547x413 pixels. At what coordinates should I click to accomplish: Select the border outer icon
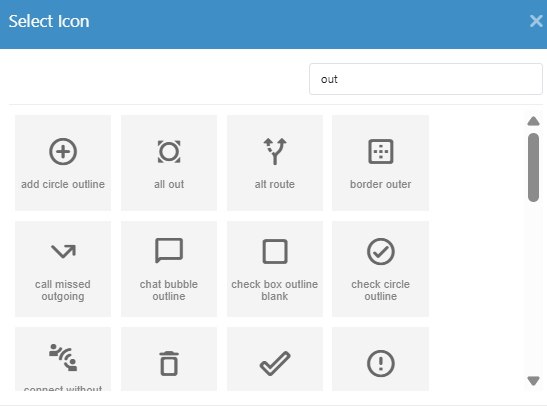(x=381, y=163)
